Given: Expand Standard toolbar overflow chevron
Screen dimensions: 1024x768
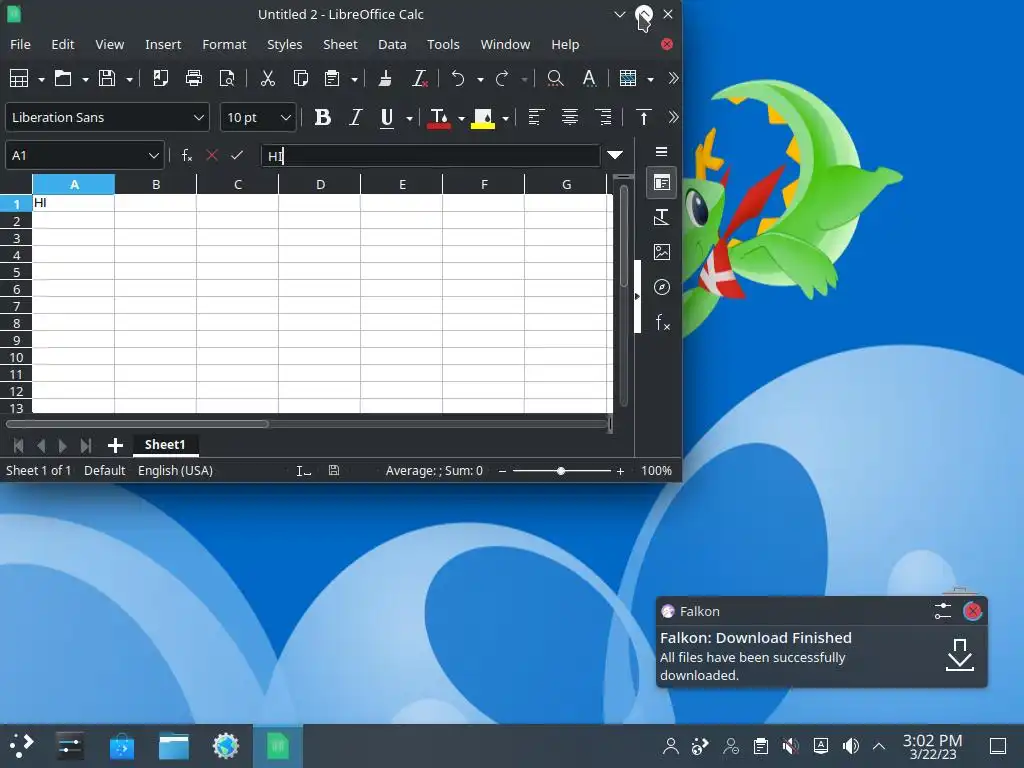Looking at the screenshot, I should click(x=673, y=78).
